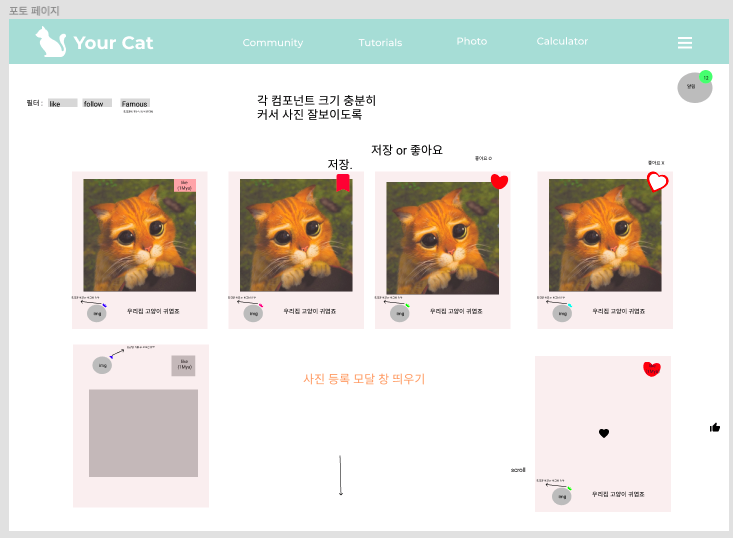Click the small 'scroll' label
The width and height of the screenshot is (733, 538).
(518, 470)
